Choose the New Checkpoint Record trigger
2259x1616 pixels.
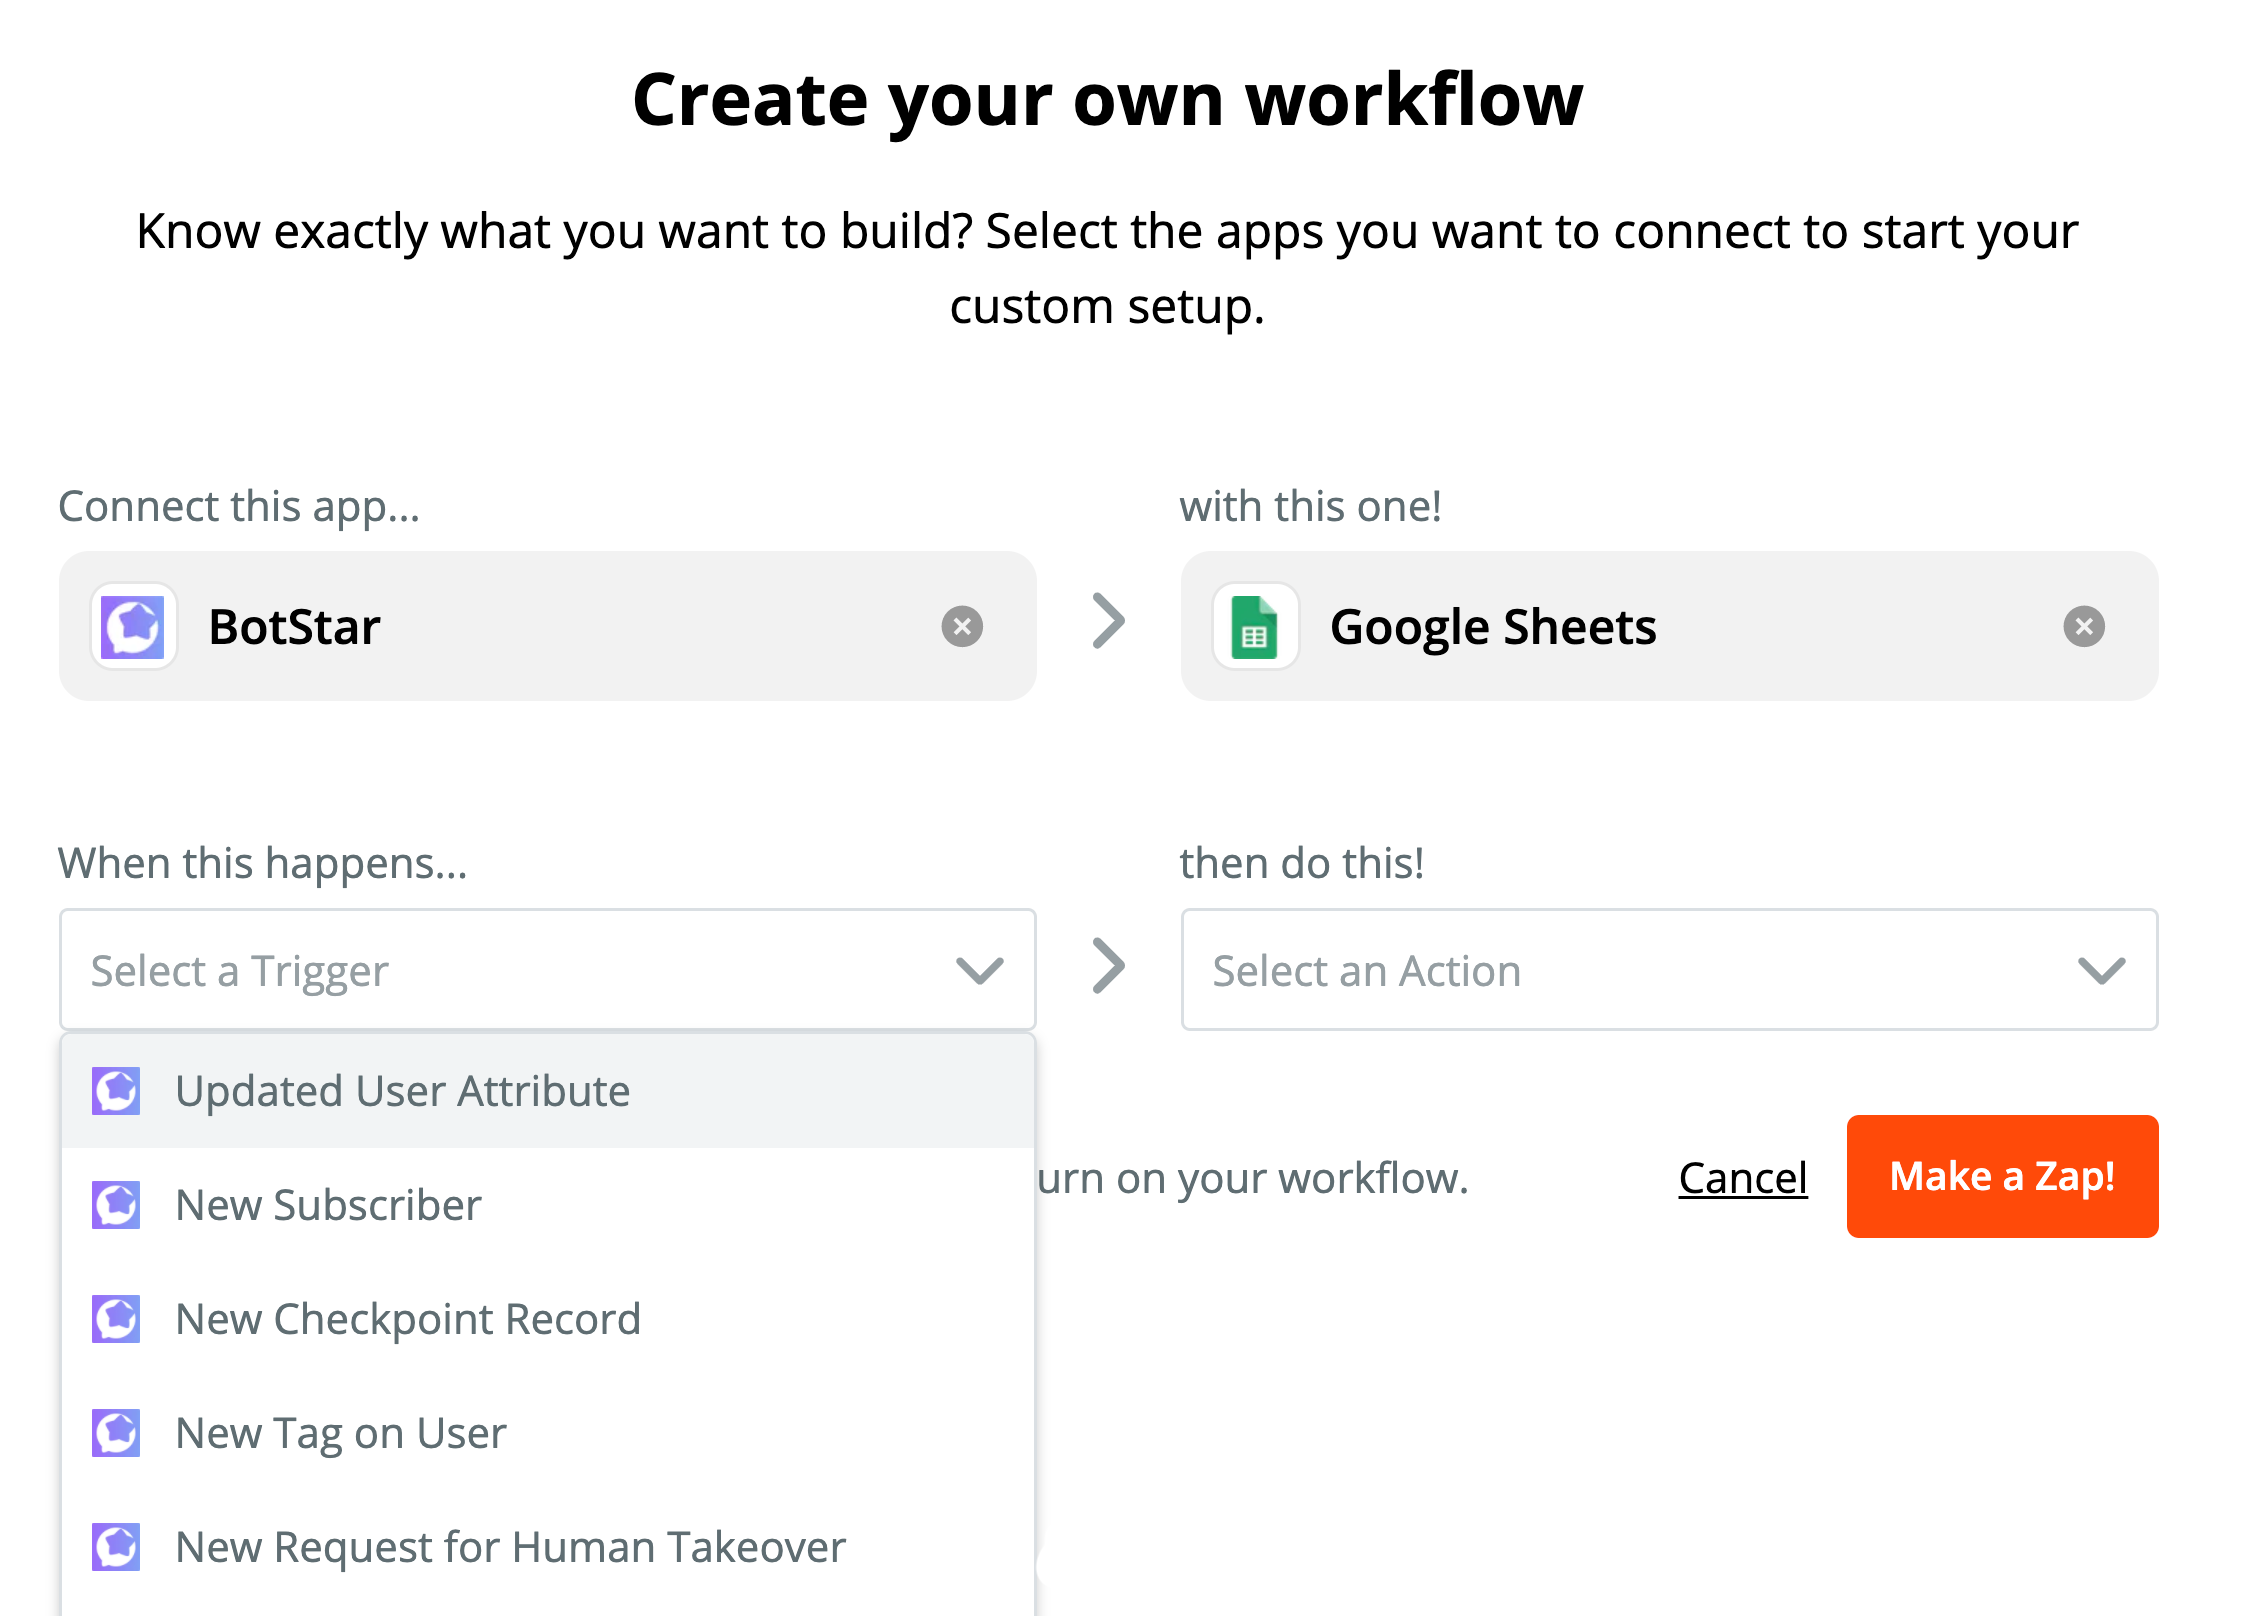coord(548,1319)
